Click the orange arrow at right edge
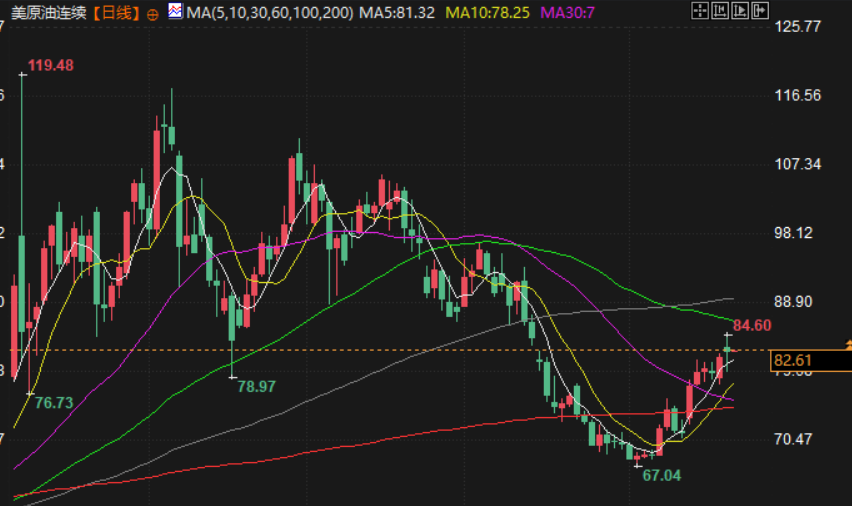 click(848, 344)
